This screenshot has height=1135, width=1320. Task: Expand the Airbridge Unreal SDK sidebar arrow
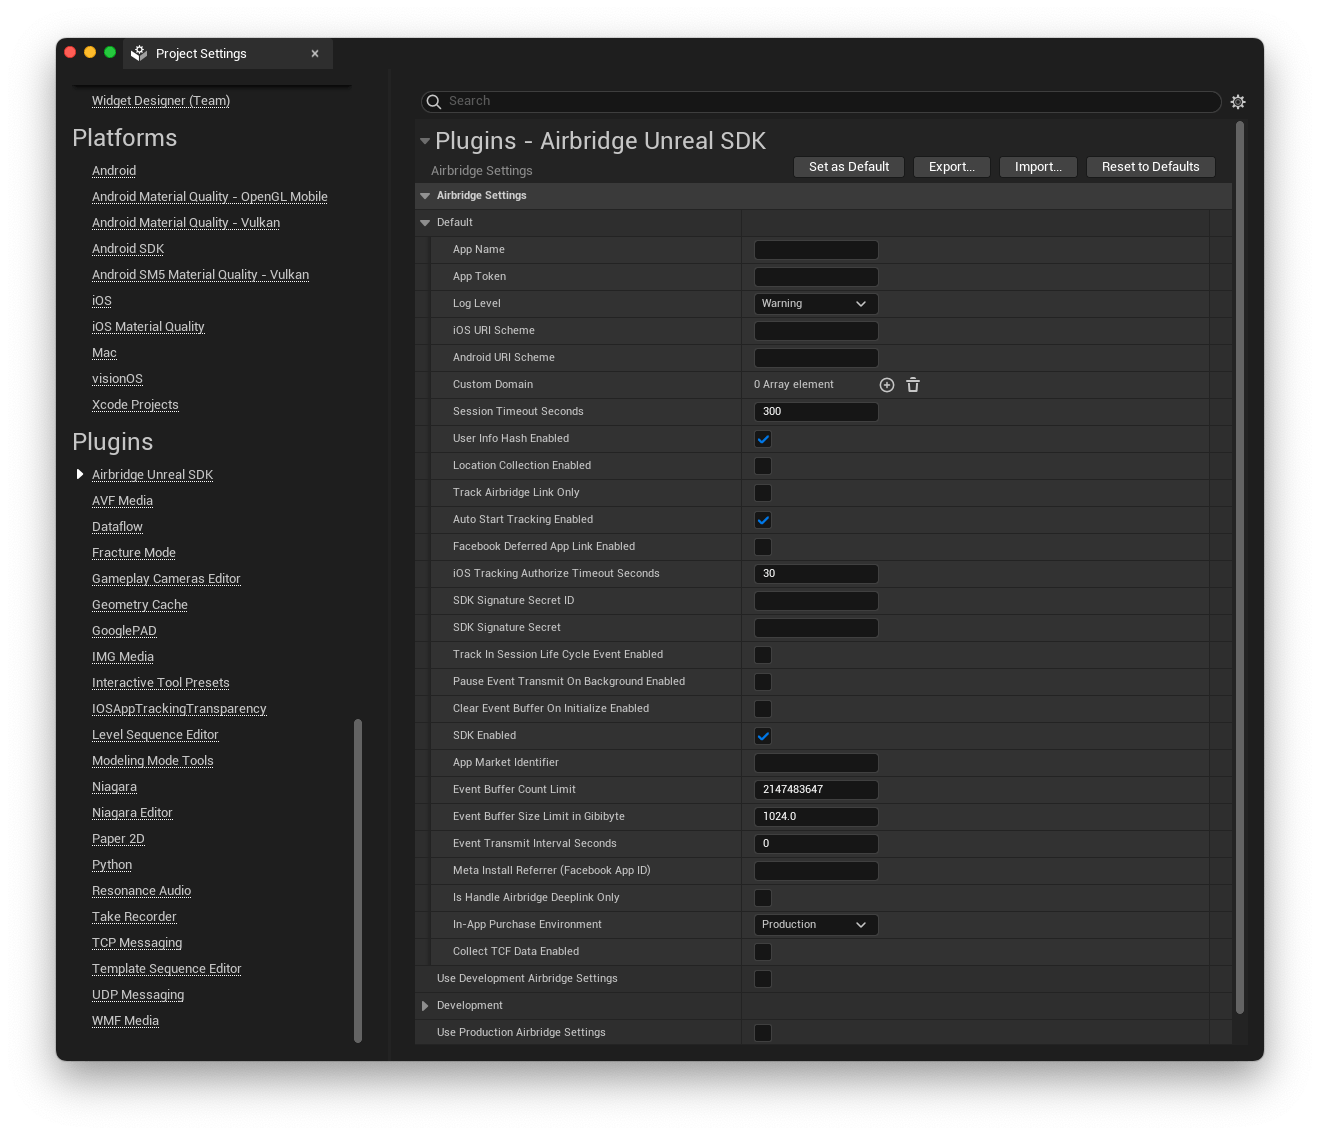[x=80, y=474]
